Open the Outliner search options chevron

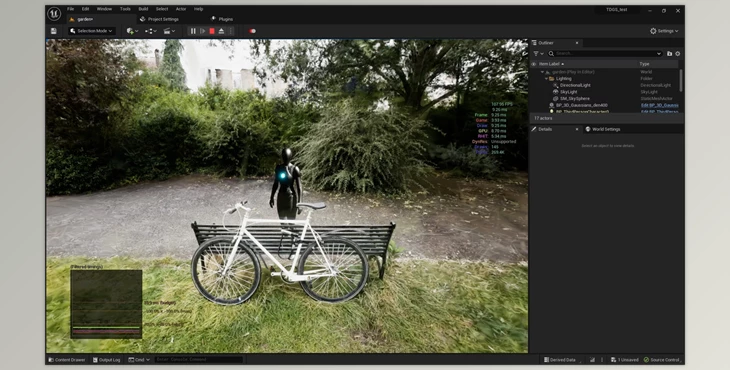(x=659, y=54)
